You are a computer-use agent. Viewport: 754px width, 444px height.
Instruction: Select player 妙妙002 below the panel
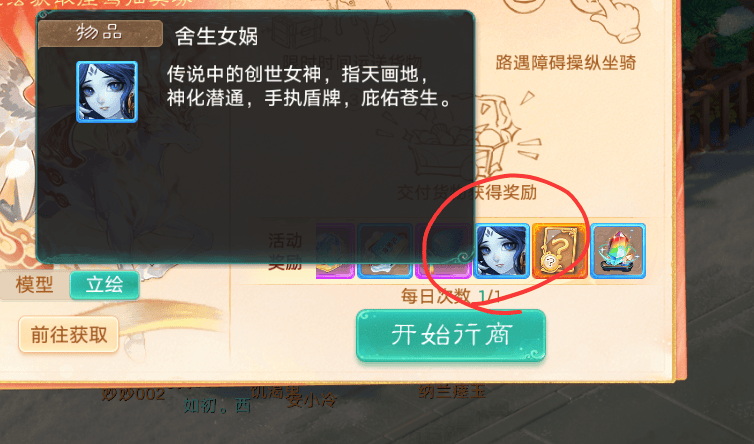point(133,394)
